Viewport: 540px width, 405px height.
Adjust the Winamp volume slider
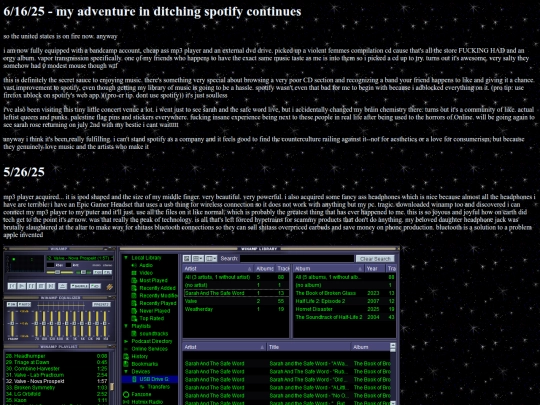tap(60, 272)
